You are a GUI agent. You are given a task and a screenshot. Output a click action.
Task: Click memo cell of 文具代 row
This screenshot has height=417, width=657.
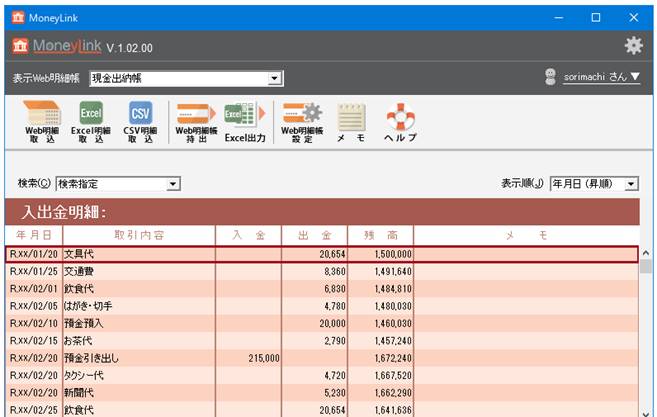(526, 254)
